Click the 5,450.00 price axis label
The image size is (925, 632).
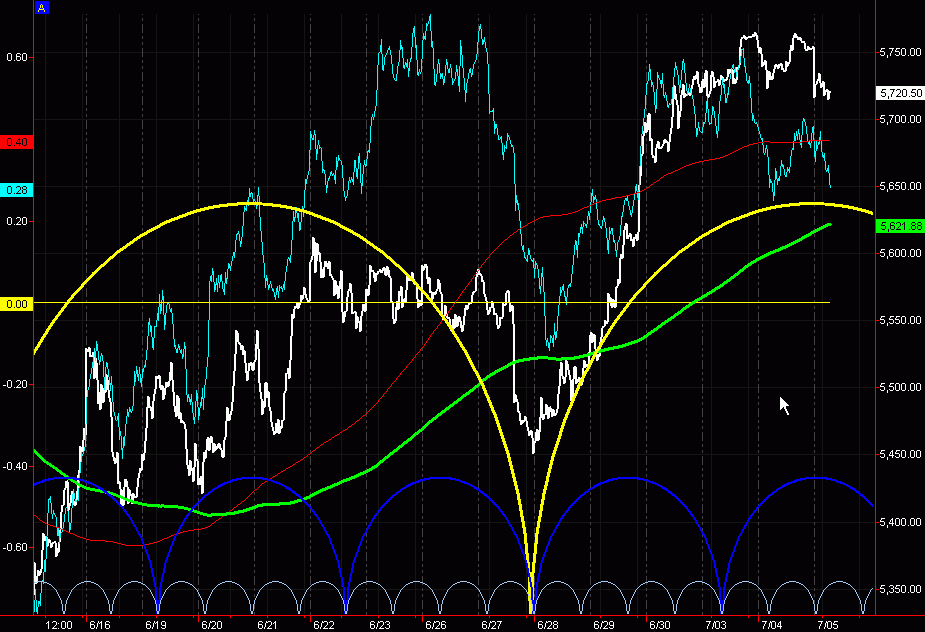[x=900, y=454]
